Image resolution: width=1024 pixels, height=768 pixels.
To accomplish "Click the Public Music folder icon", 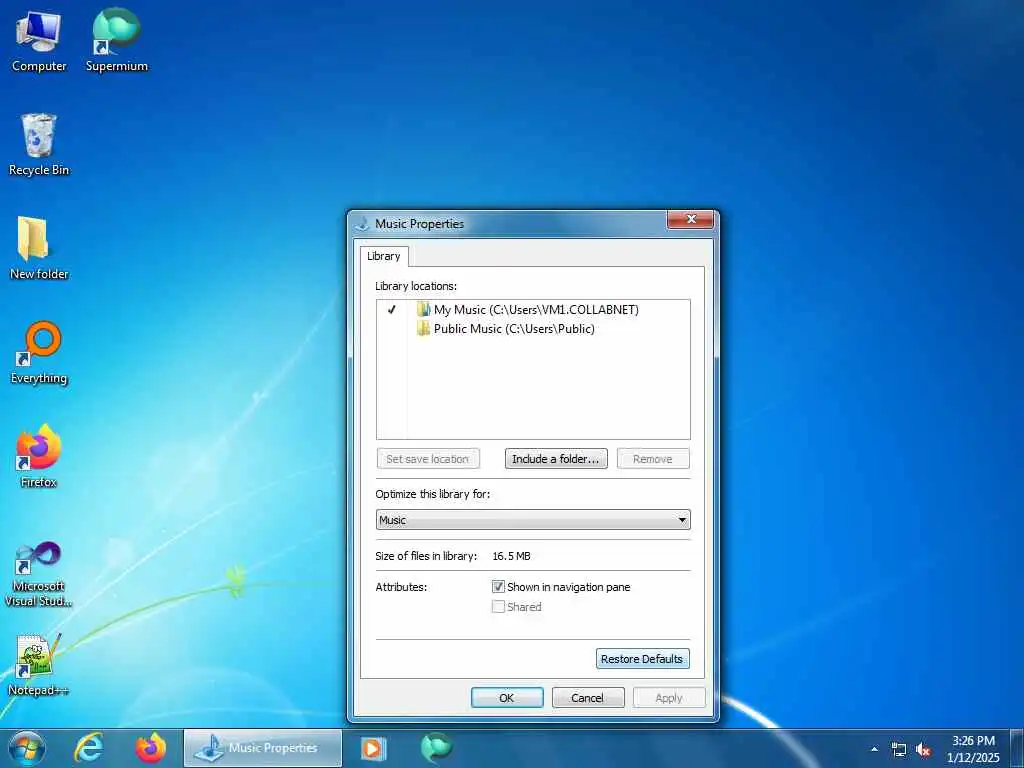I will 423,328.
